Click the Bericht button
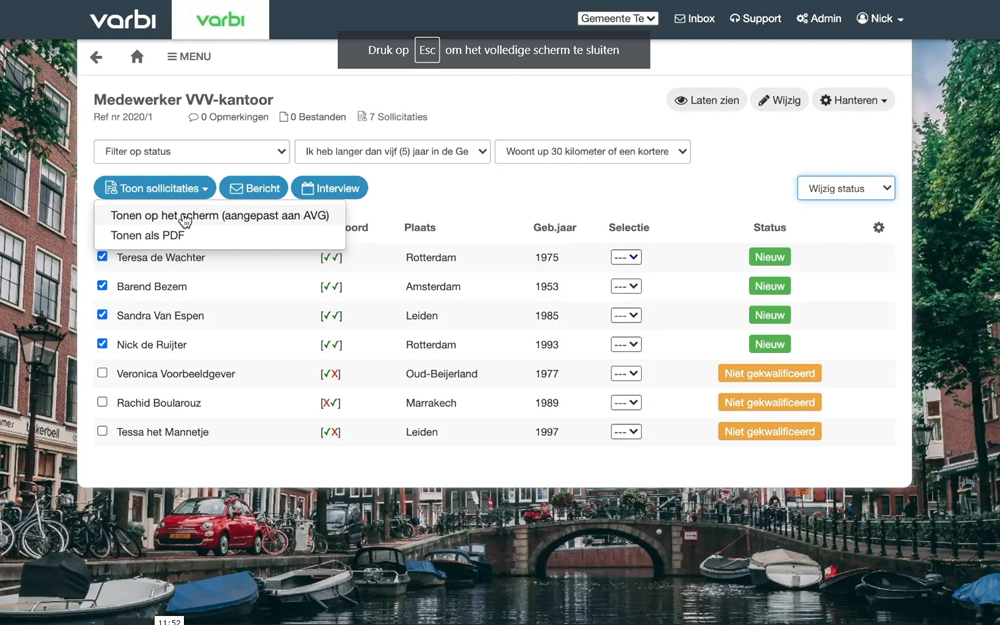The width and height of the screenshot is (1000, 625). tap(253, 187)
